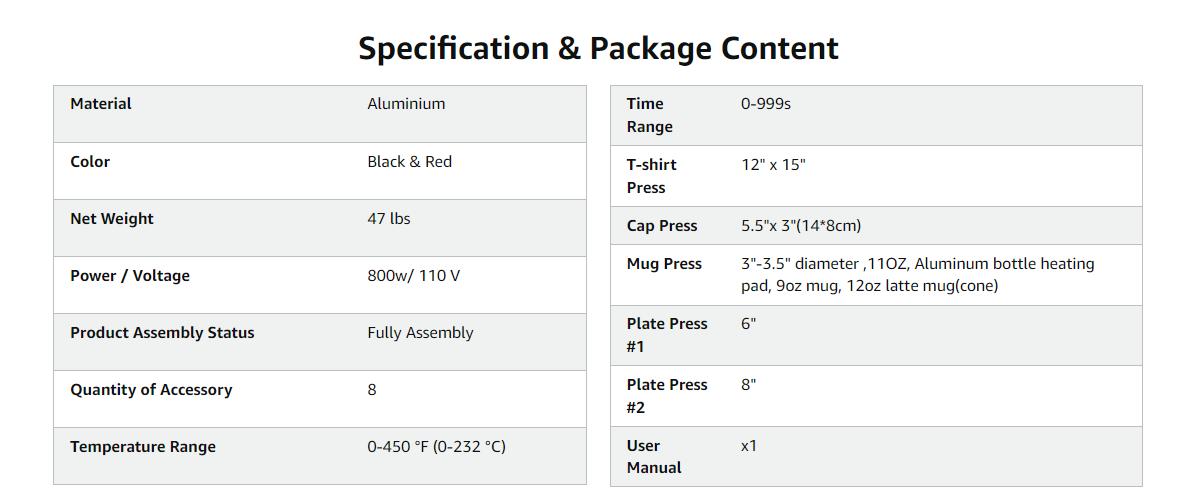Select the User Manual label
1184x503 pixels.
point(654,456)
